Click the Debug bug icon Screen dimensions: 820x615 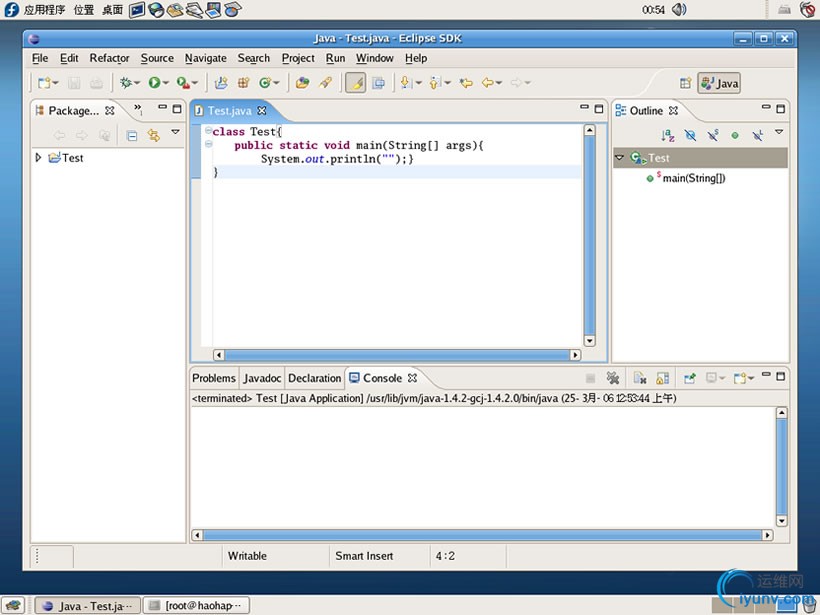click(x=125, y=83)
